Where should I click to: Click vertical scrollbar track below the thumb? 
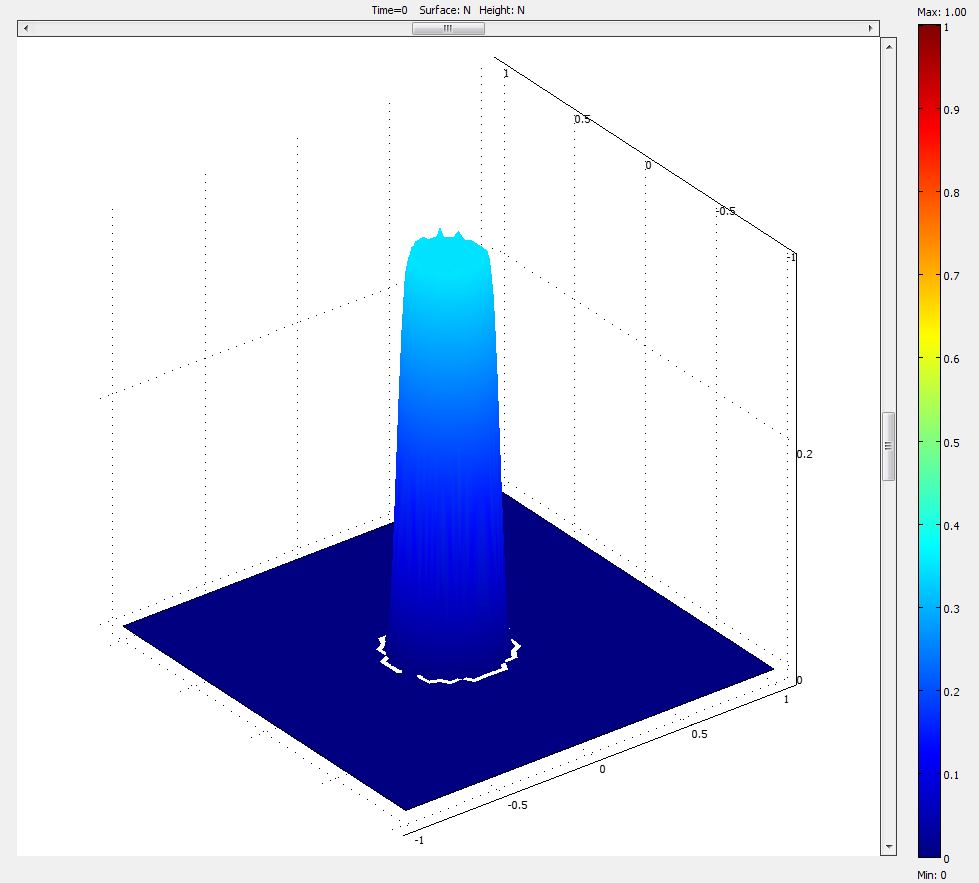click(888, 660)
